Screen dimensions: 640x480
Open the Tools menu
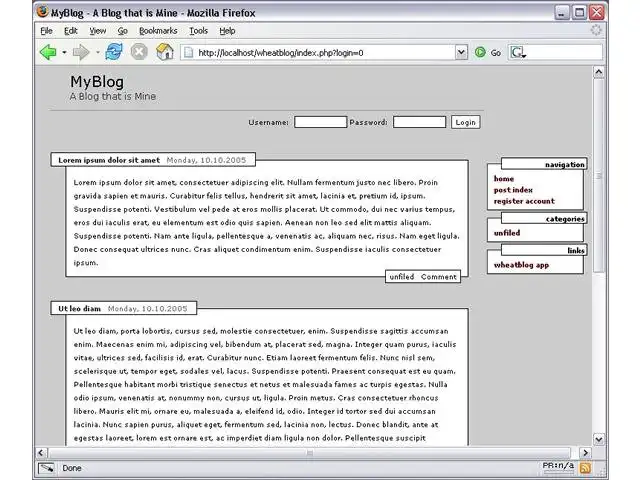pos(198,31)
